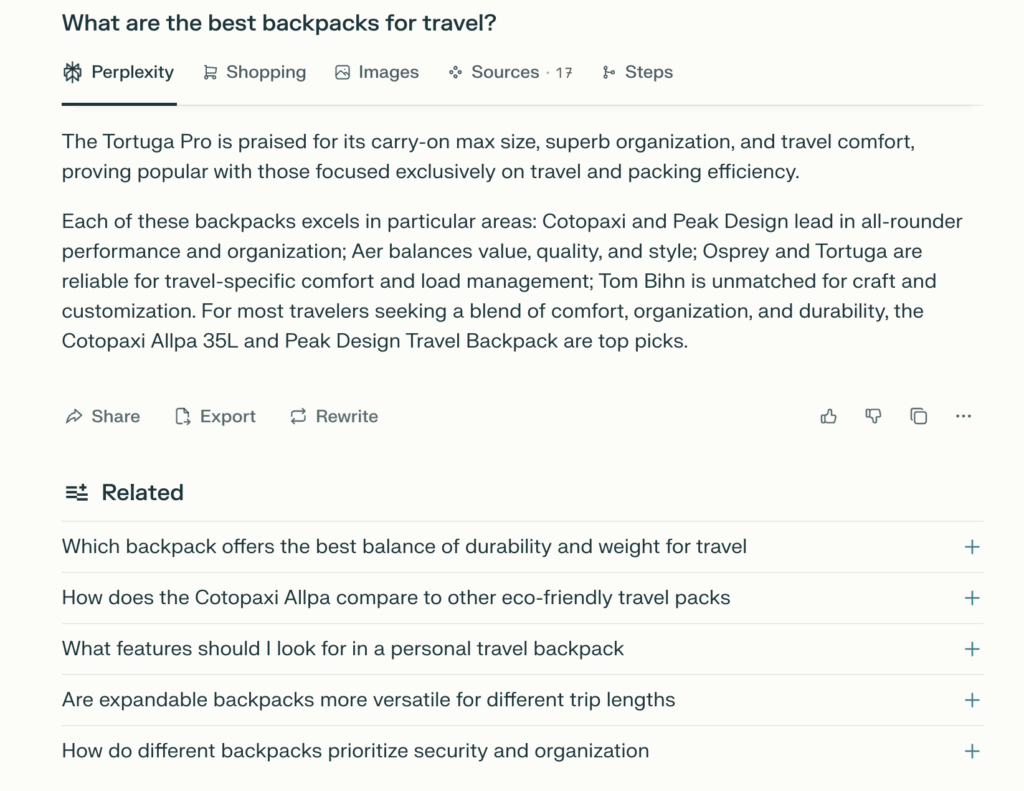Click the Rewrite arrows icon
Screen dimensions: 1024x791
pos(298,416)
